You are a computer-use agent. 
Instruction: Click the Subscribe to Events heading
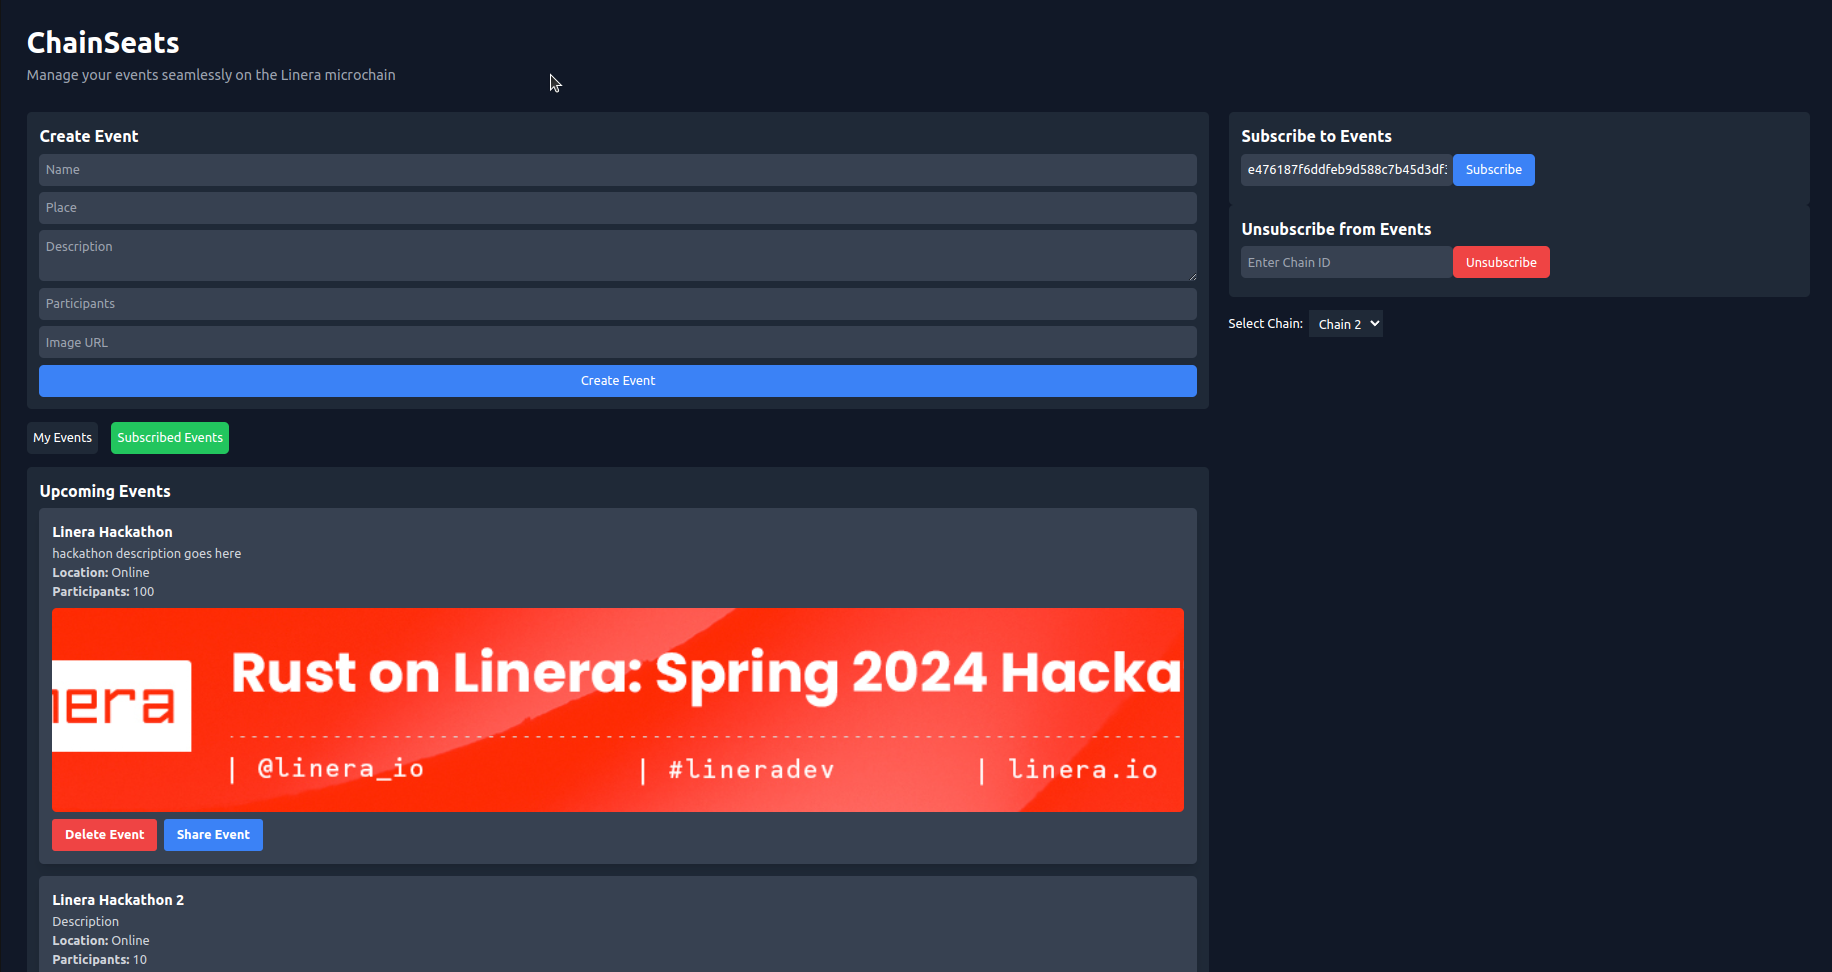tap(1316, 136)
